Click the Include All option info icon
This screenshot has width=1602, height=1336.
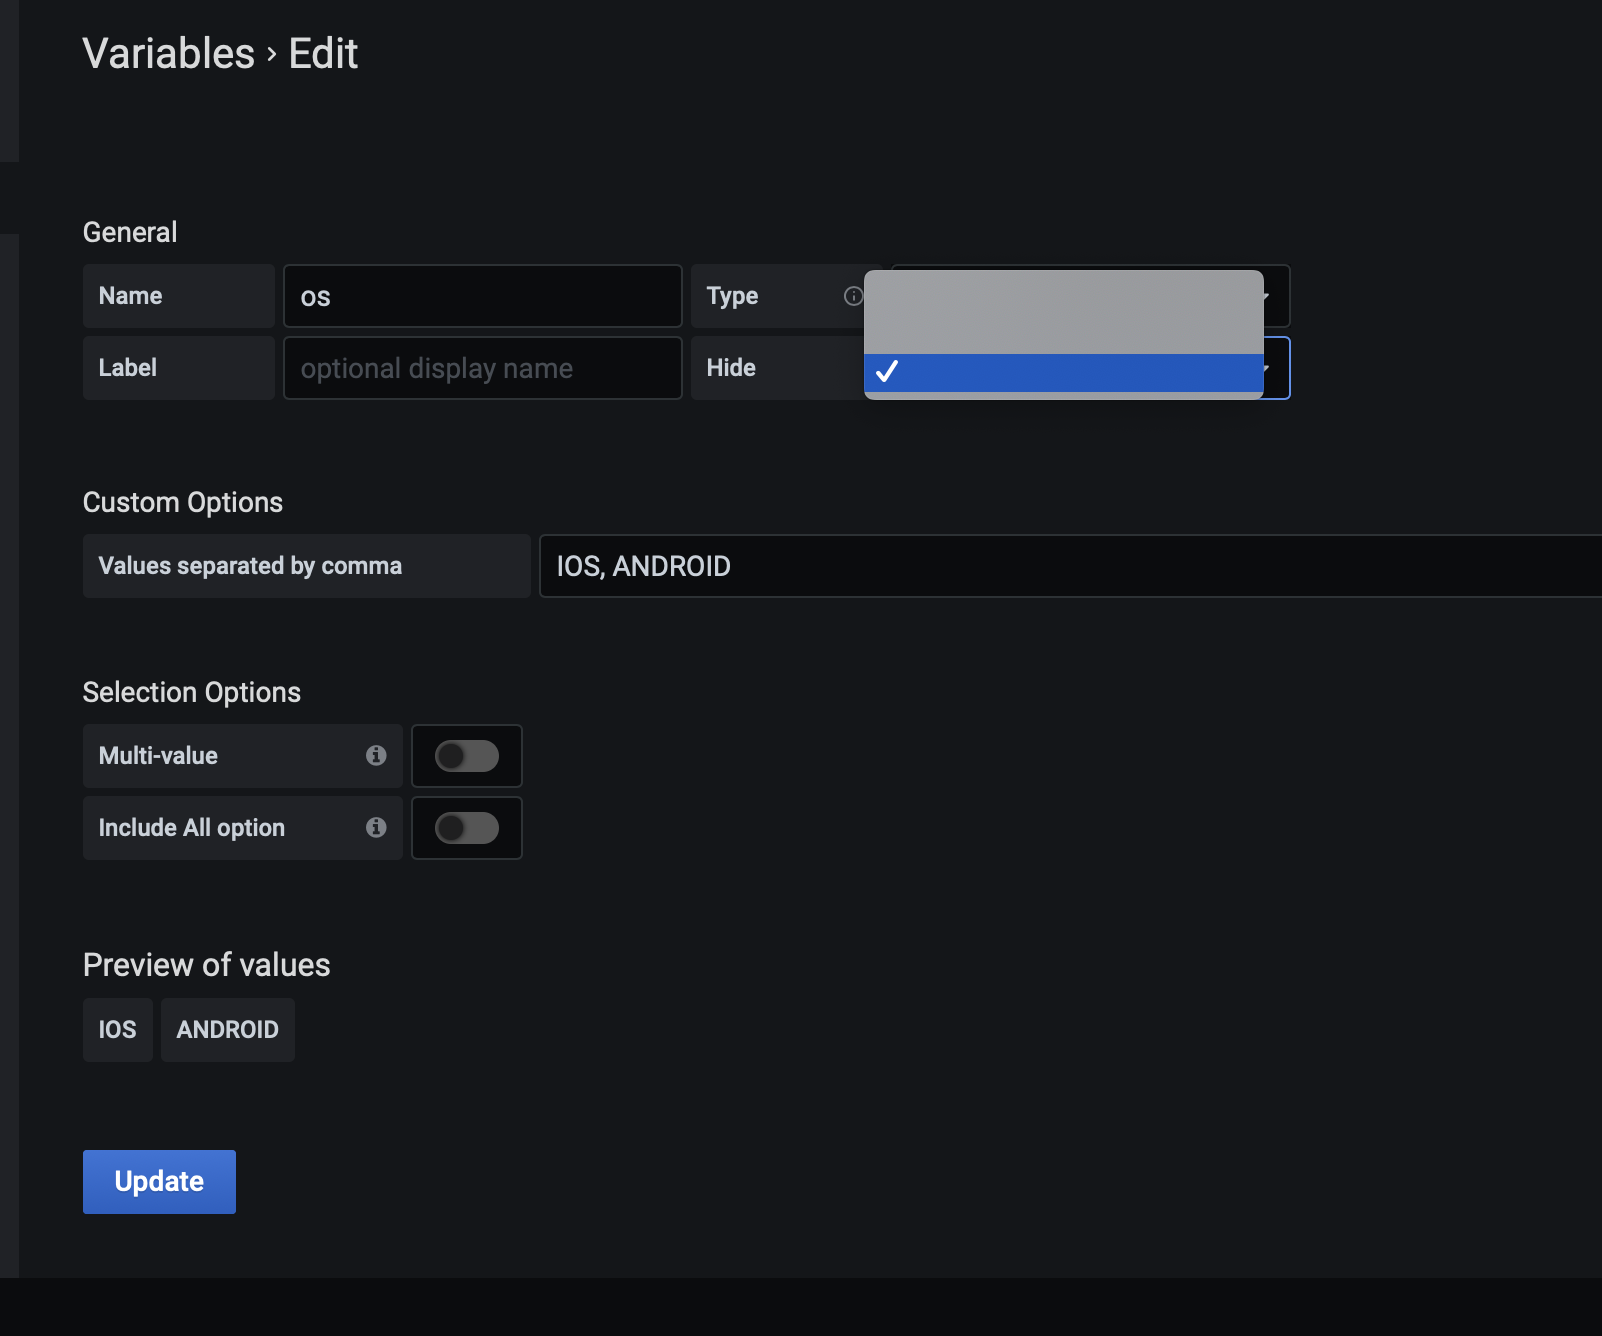point(377,828)
